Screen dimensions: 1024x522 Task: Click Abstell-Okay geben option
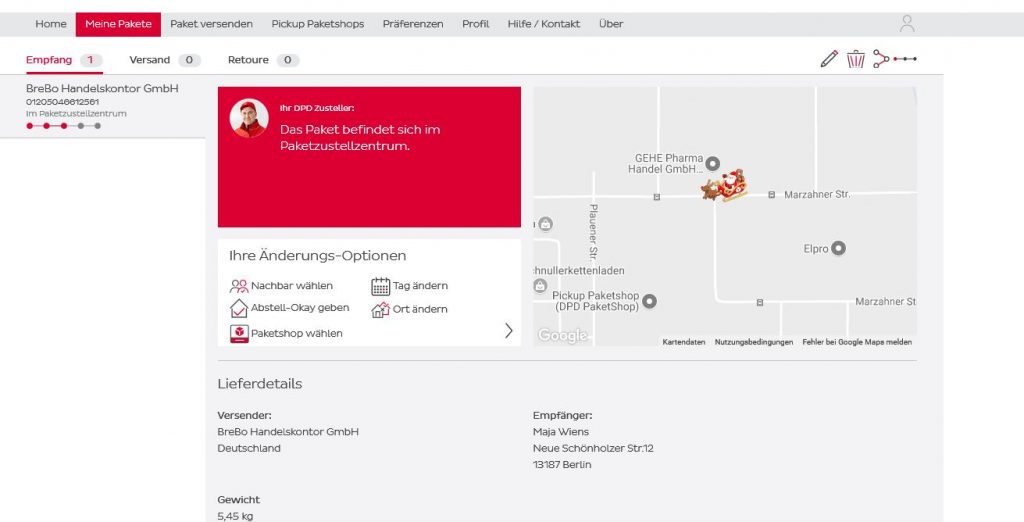click(x=289, y=308)
